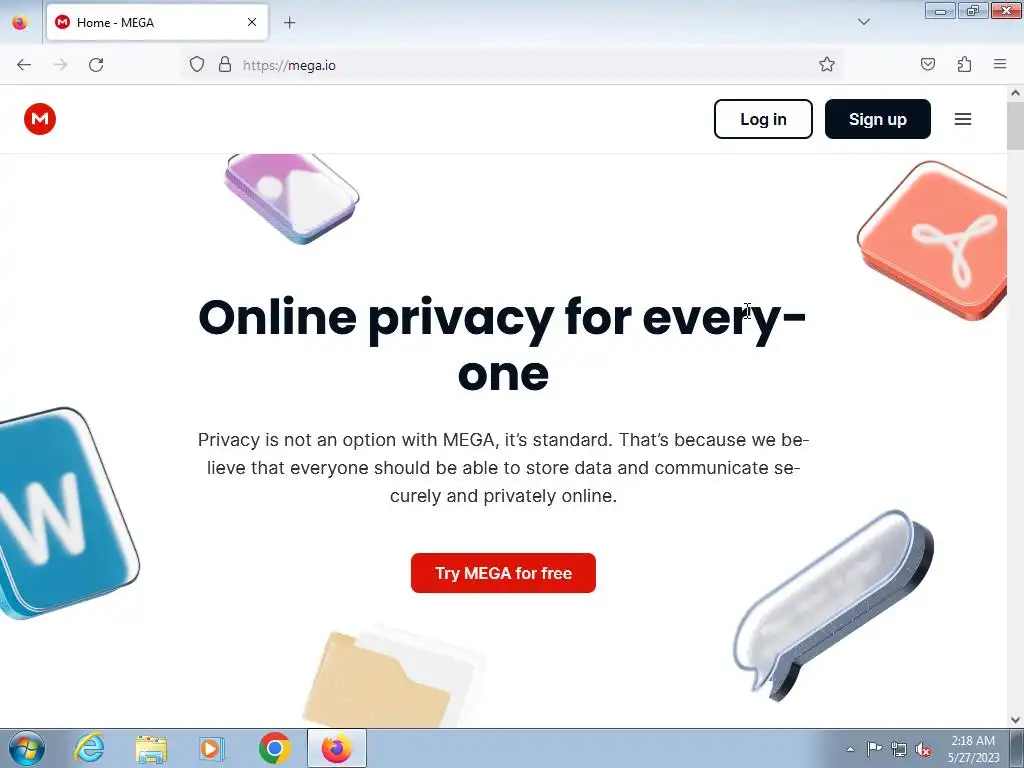Bookmark this page with the star icon
The image size is (1024, 768).
[x=827, y=64]
